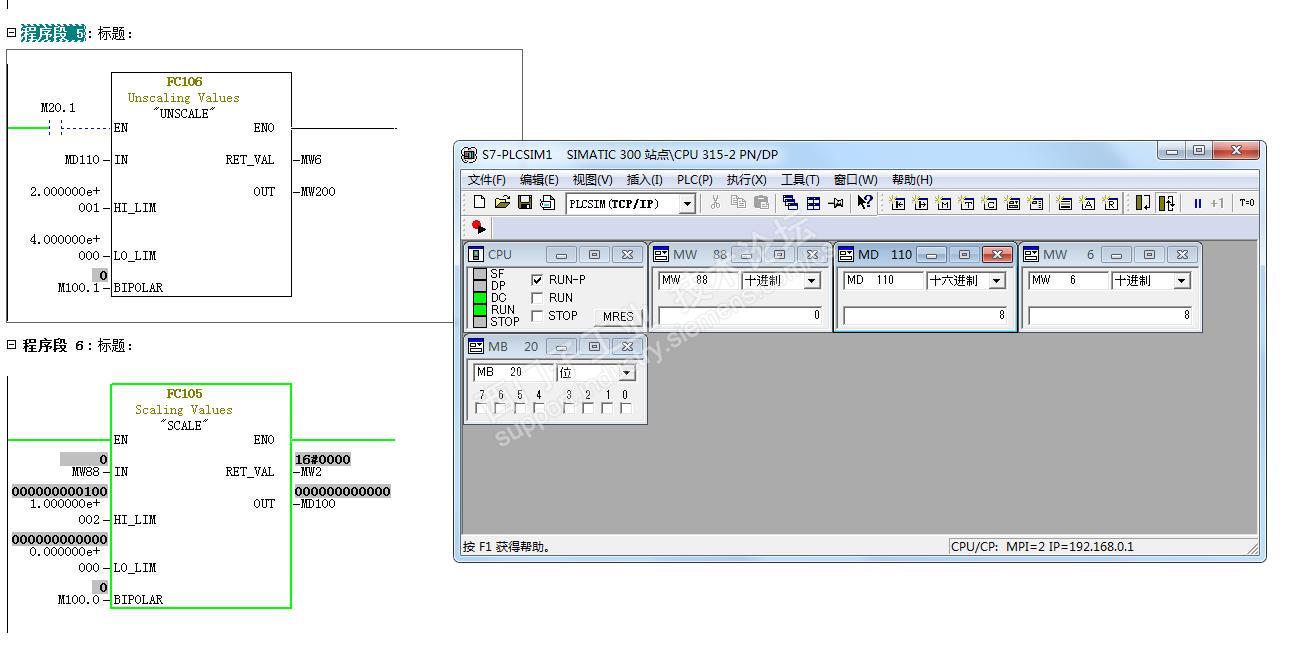Insert a bit memory (M) variable window
Image resolution: width=1310 pixels, height=655 pixels.
point(944,203)
